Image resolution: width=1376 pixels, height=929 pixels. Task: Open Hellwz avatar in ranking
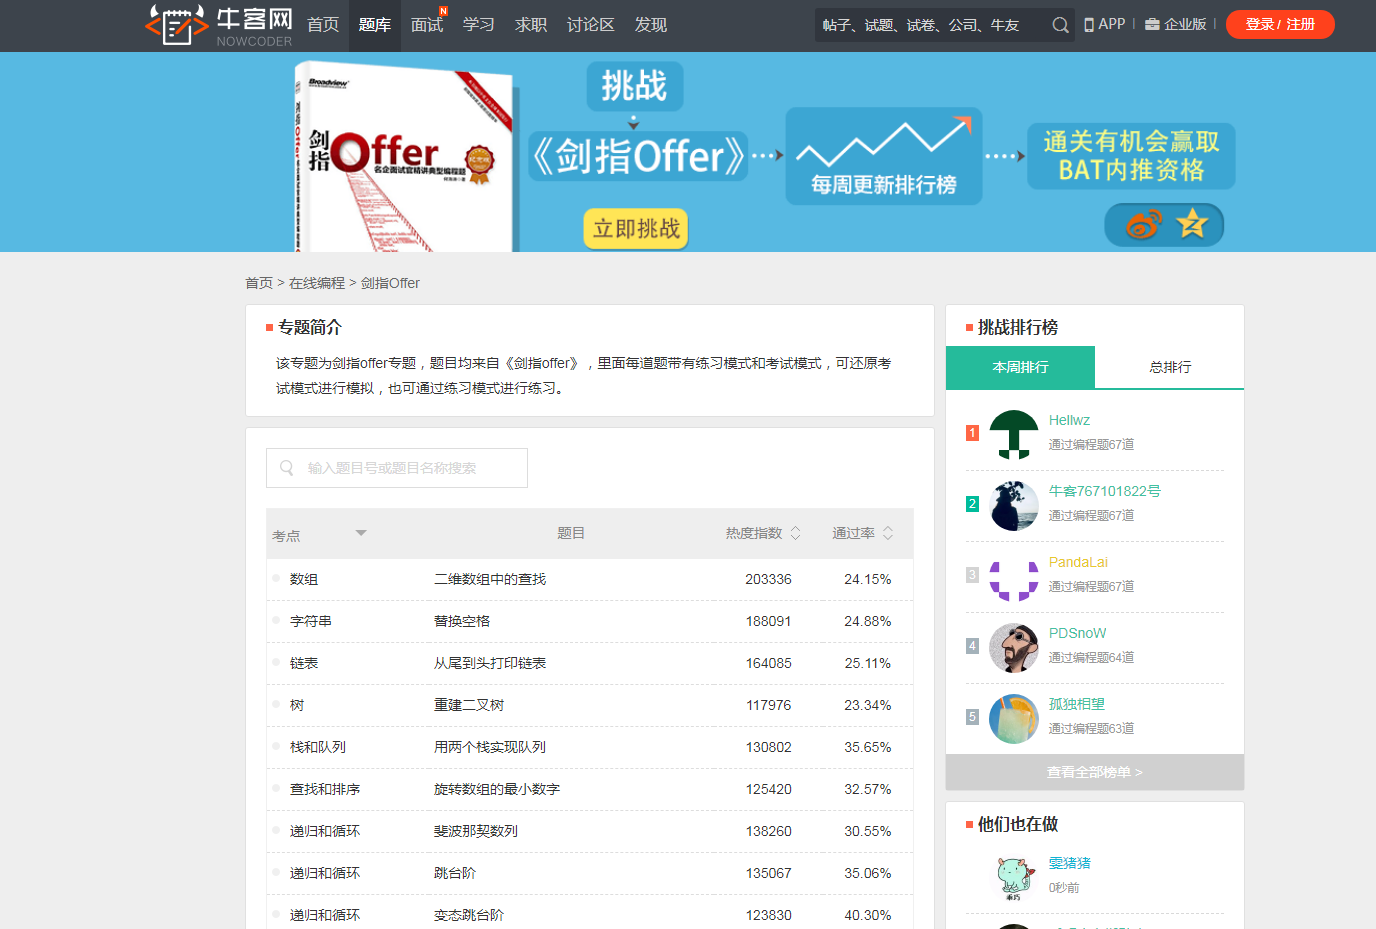click(1014, 435)
